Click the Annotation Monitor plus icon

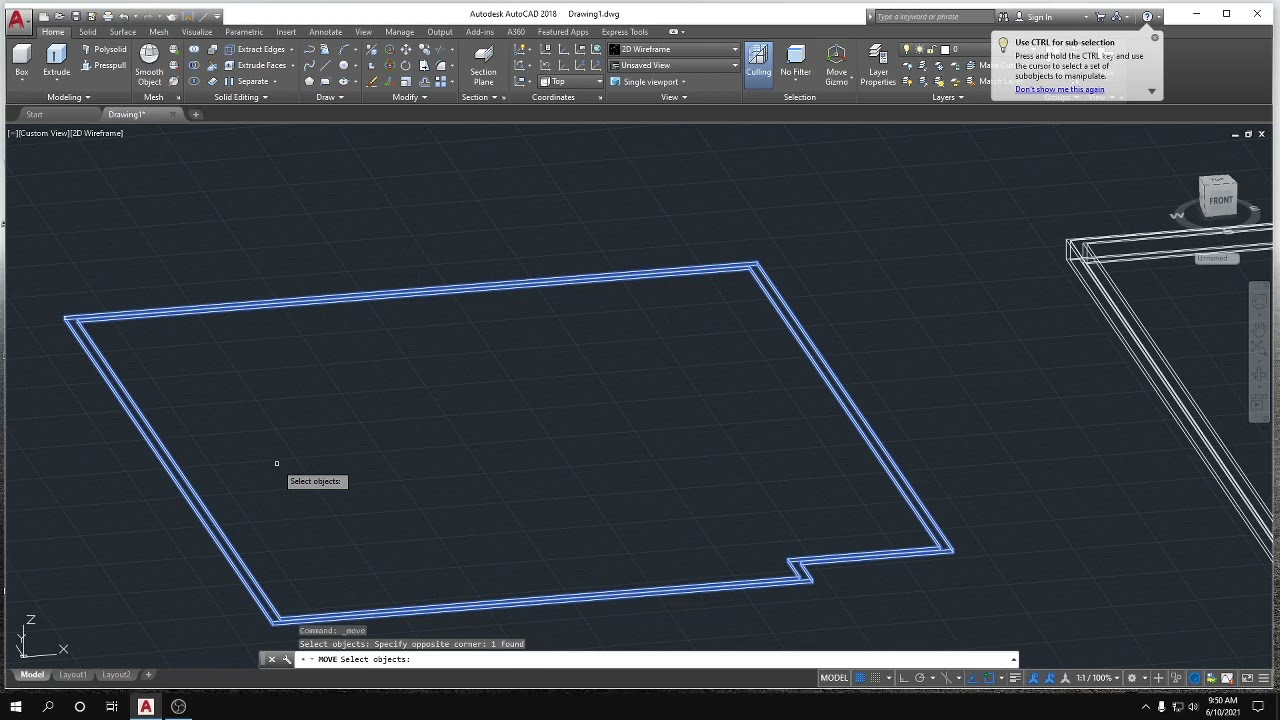[1158, 678]
